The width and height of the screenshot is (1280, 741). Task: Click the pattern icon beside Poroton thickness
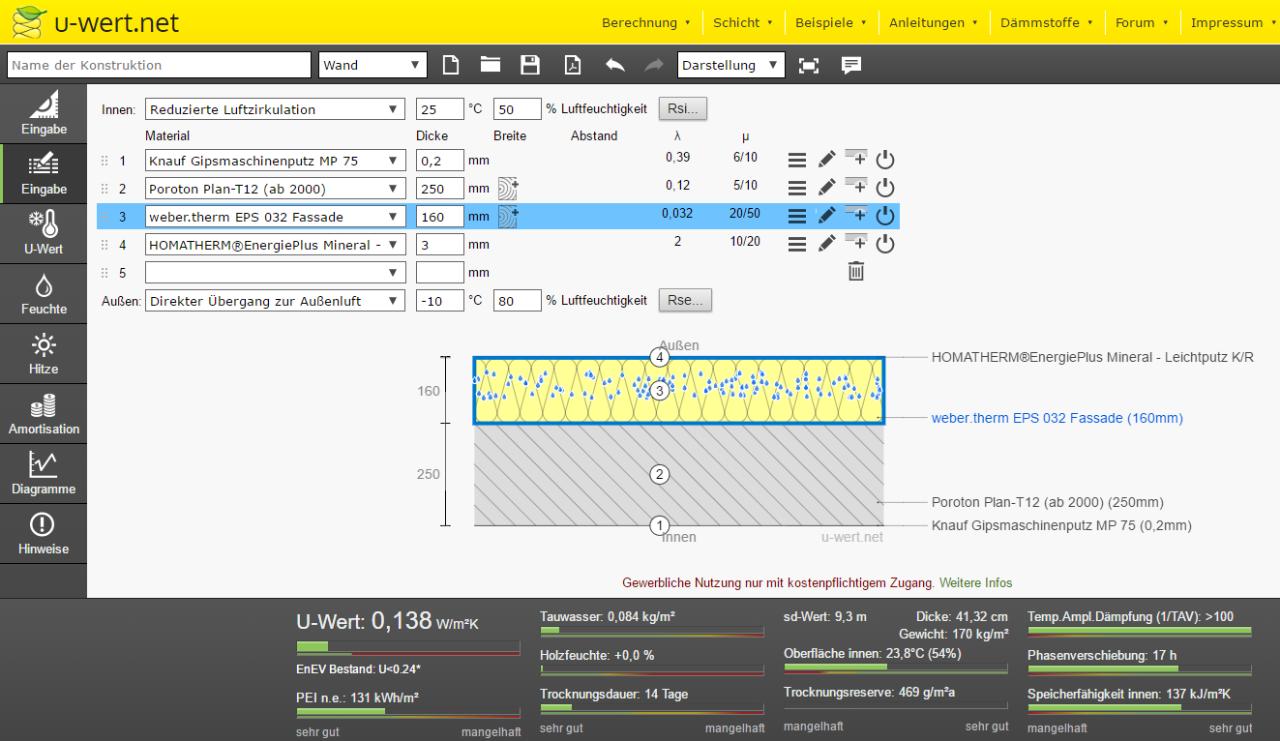tap(508, 188)
